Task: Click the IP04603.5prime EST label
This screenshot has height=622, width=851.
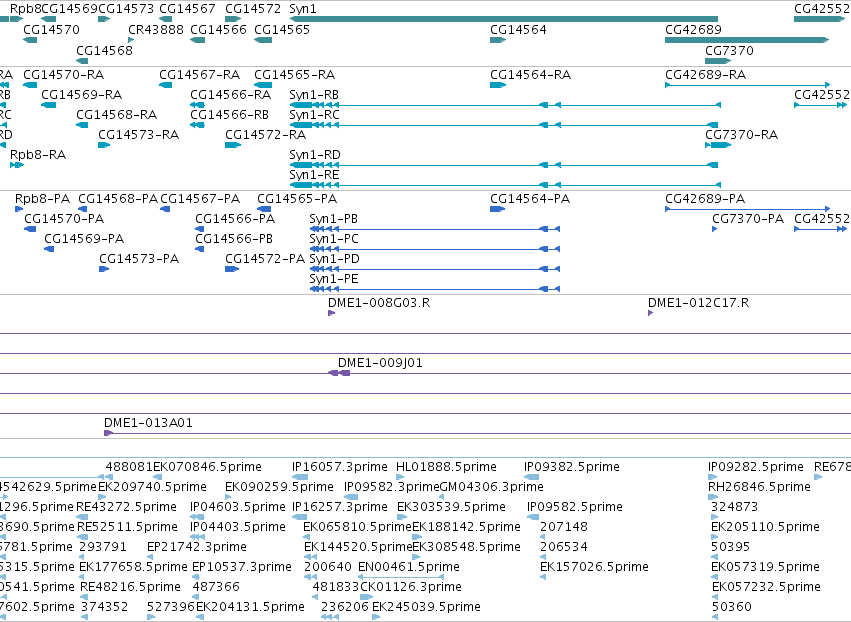Action: (x=238, y=507)
